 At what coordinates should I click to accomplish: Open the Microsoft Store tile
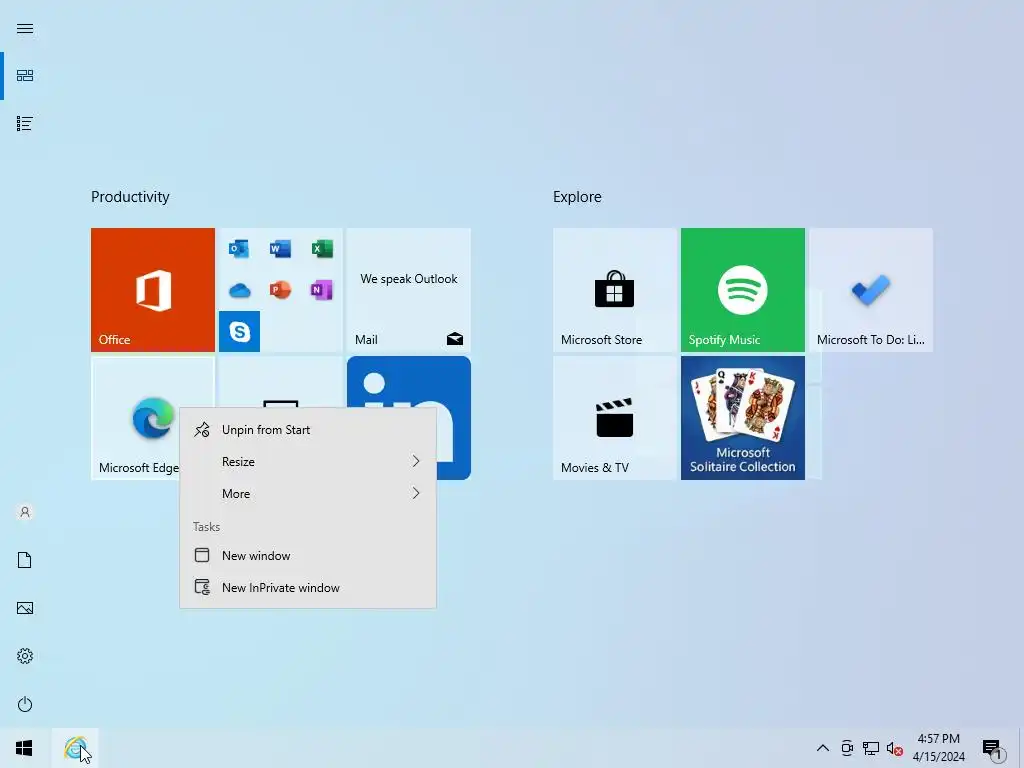pos(615,290)
